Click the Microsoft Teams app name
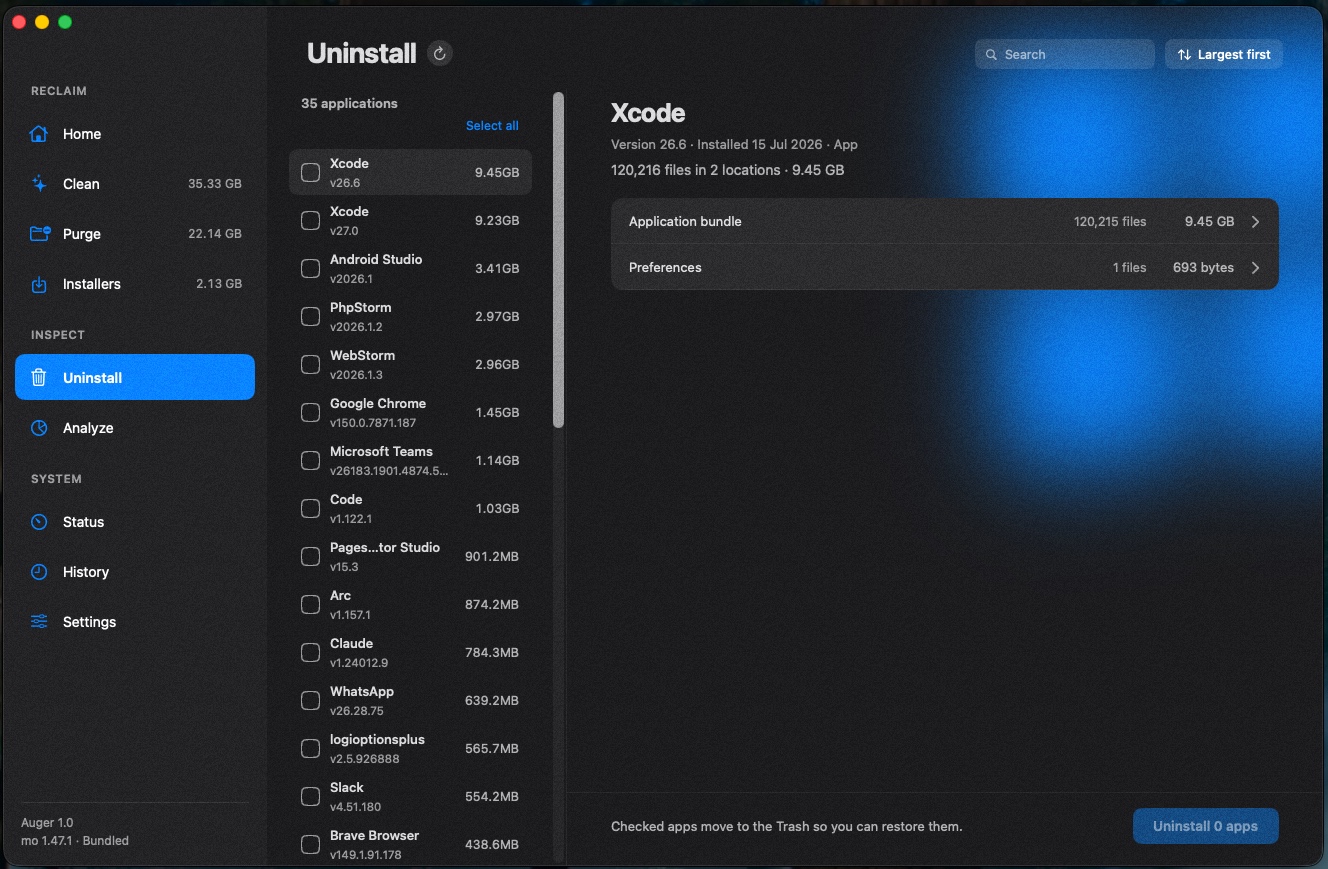This screenshot has width=1328, height=869. click(381, 451)
